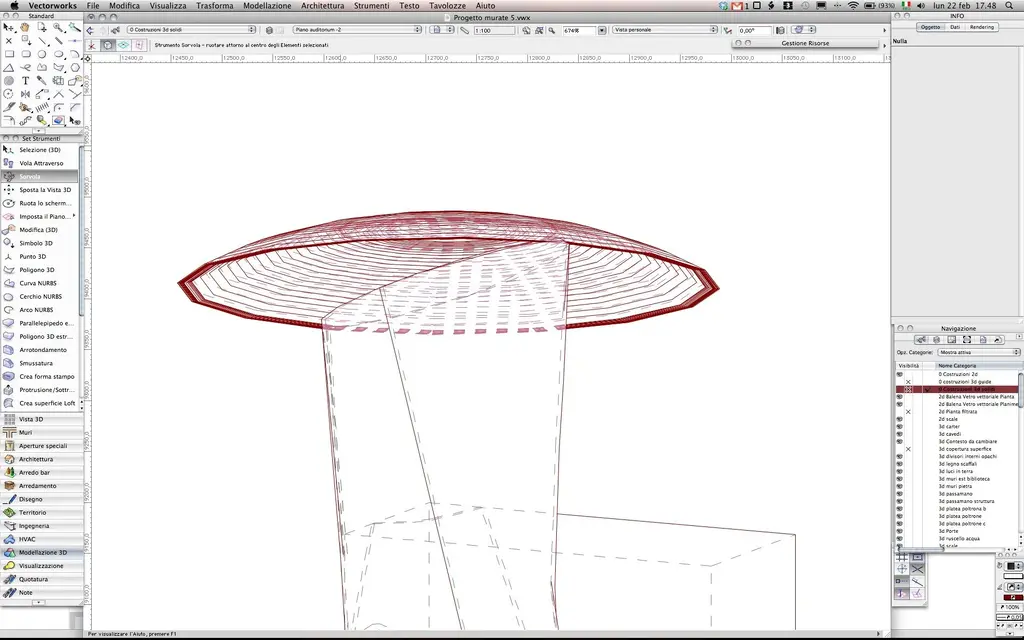
Task: Click first Flyover mode icon
Action: [x=91, y=45]
